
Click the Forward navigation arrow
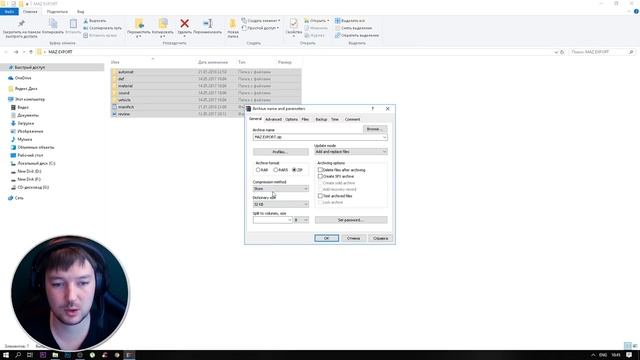tap(16, 52)
